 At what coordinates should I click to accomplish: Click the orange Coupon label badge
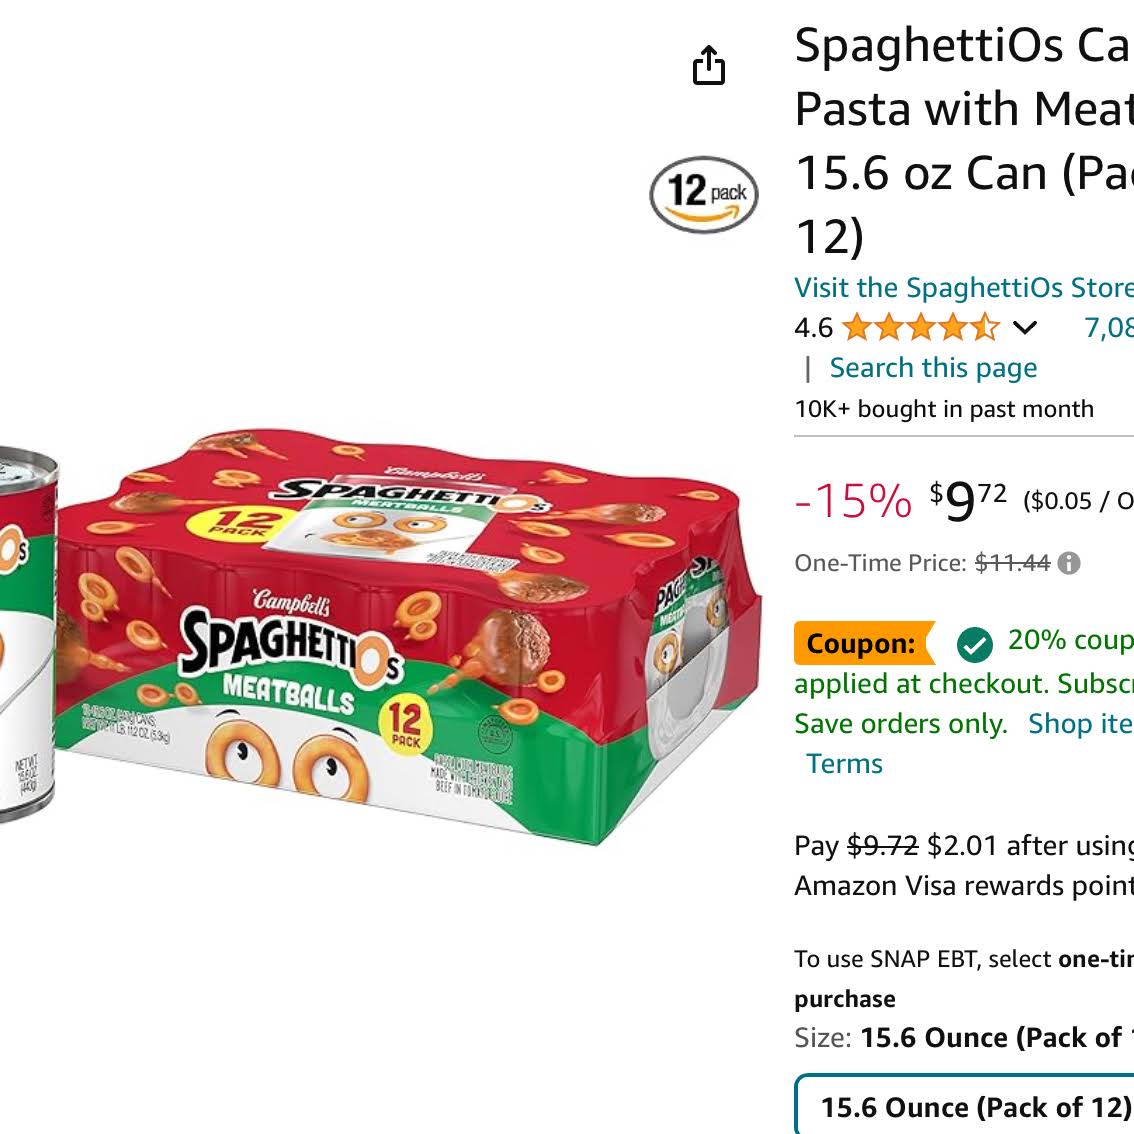coord(864,643)
